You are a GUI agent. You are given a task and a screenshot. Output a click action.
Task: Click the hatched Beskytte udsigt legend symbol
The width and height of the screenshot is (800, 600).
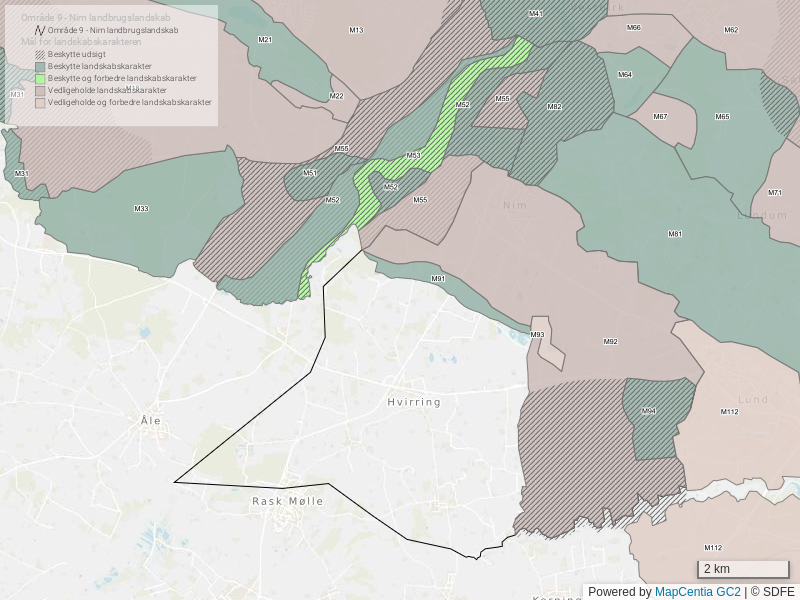40,54
